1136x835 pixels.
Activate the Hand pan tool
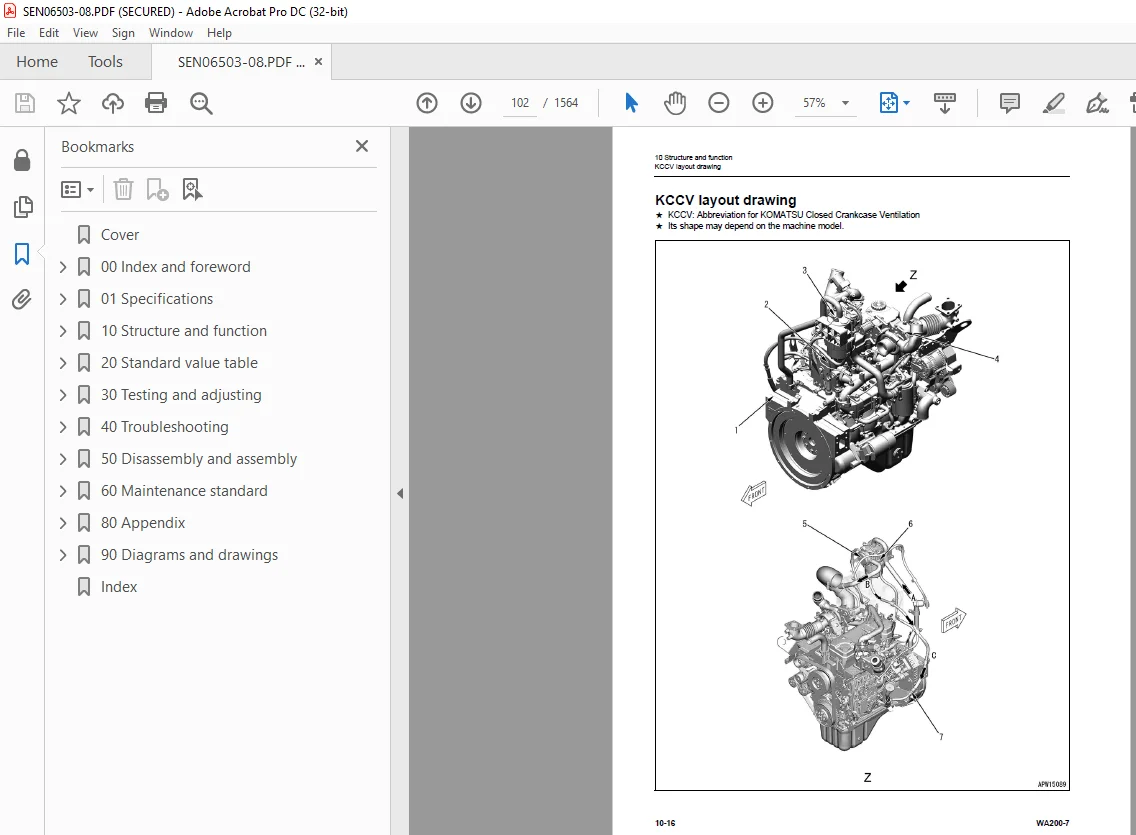pyautogui.click(x=674, y=103)
